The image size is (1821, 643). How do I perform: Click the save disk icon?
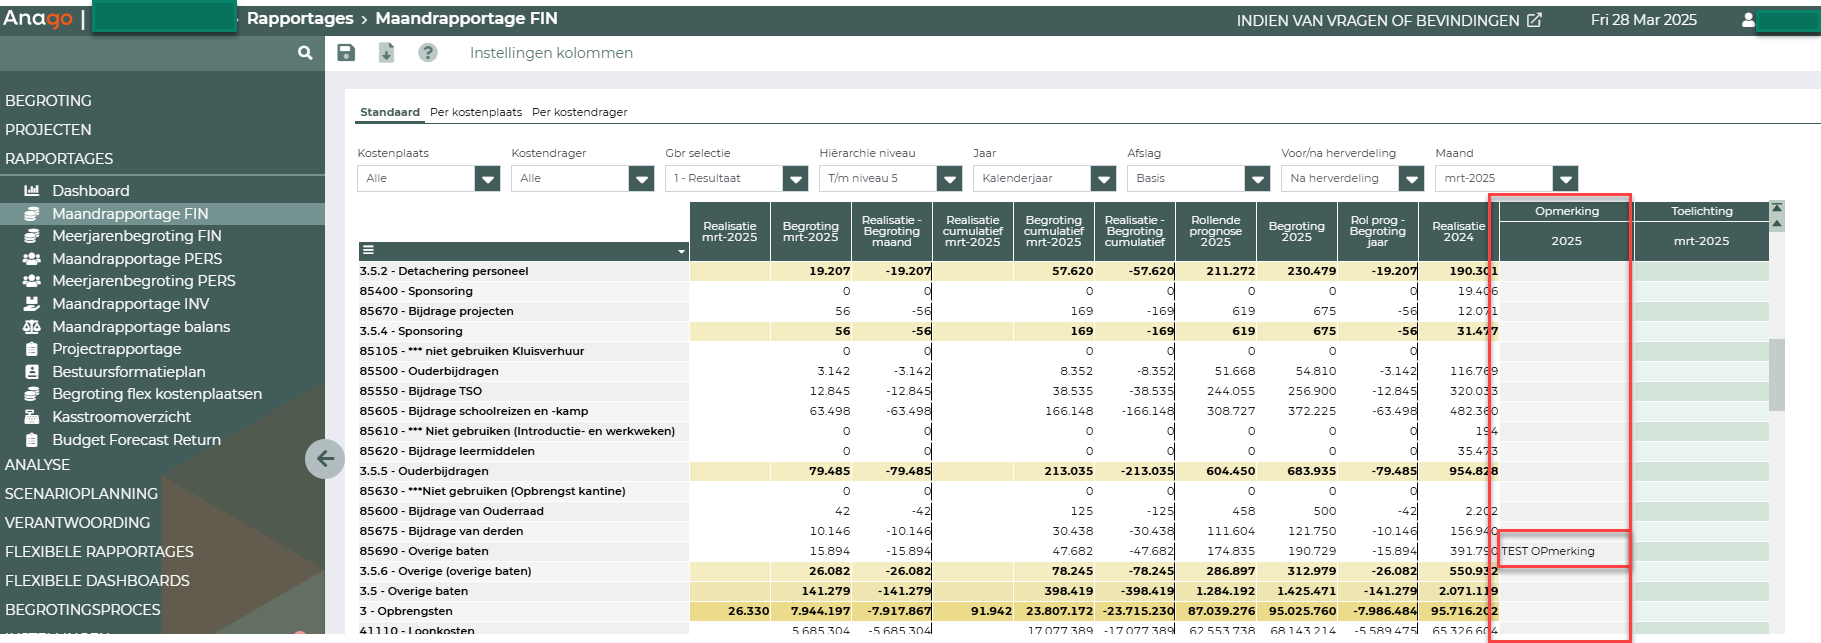[x=346, y=53]
